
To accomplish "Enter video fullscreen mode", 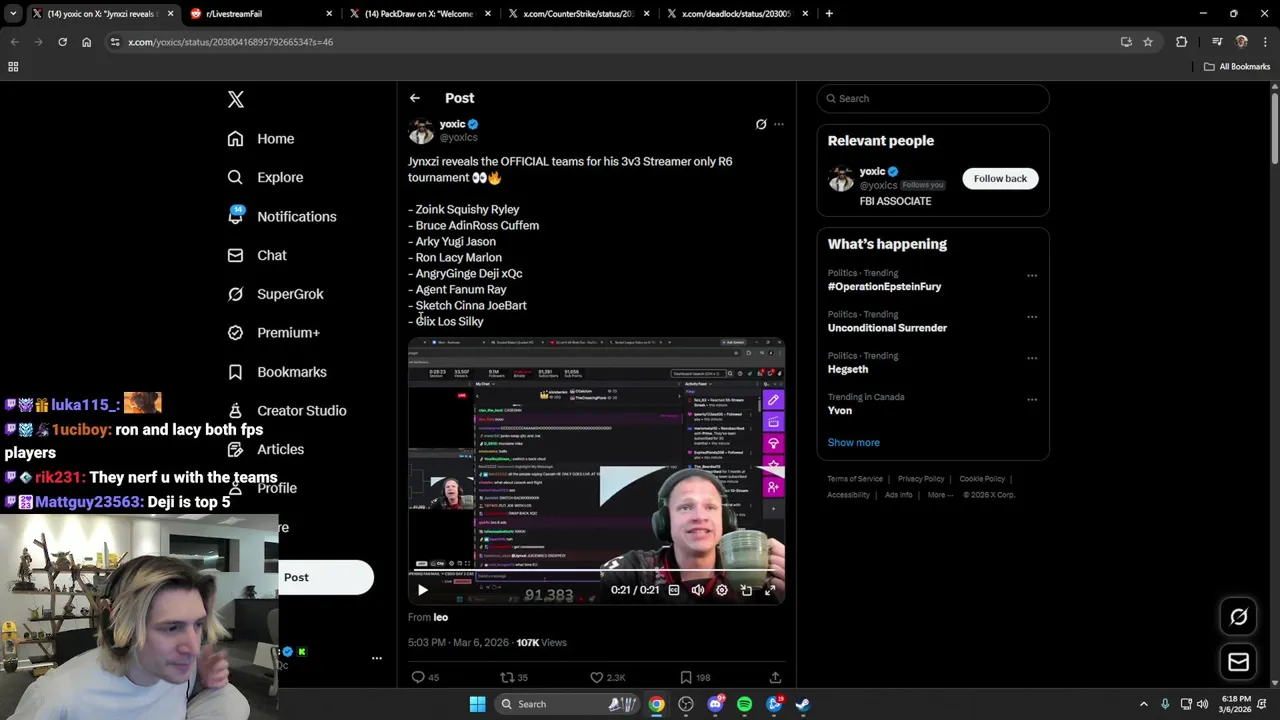I will click(770, 590).
